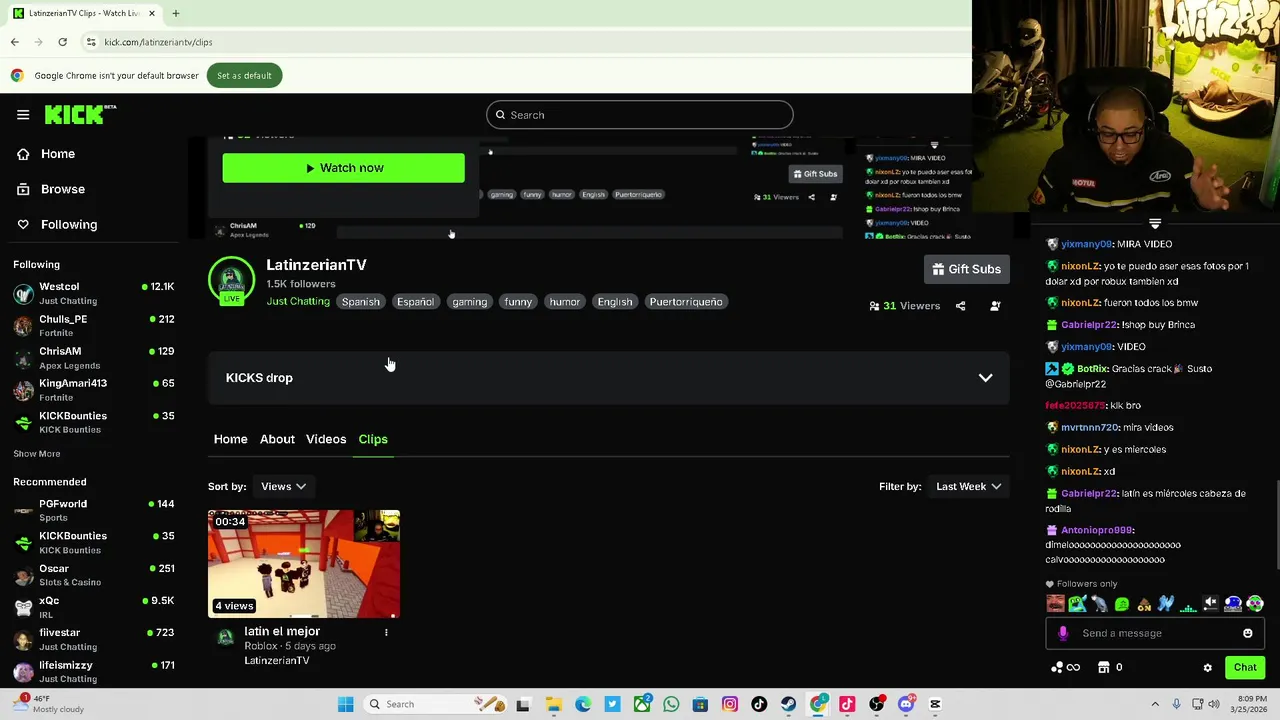Open ChrisAM channel in Following list

point(94,358)
